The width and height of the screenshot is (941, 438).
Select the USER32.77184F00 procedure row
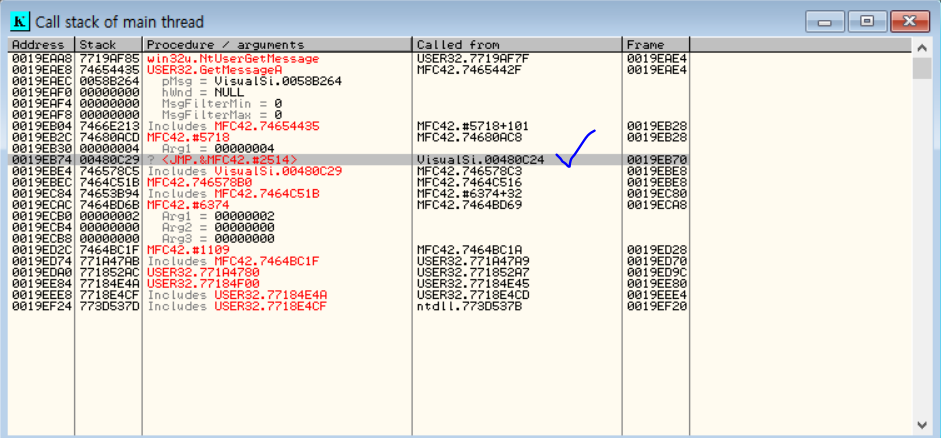tap(460, 283)
